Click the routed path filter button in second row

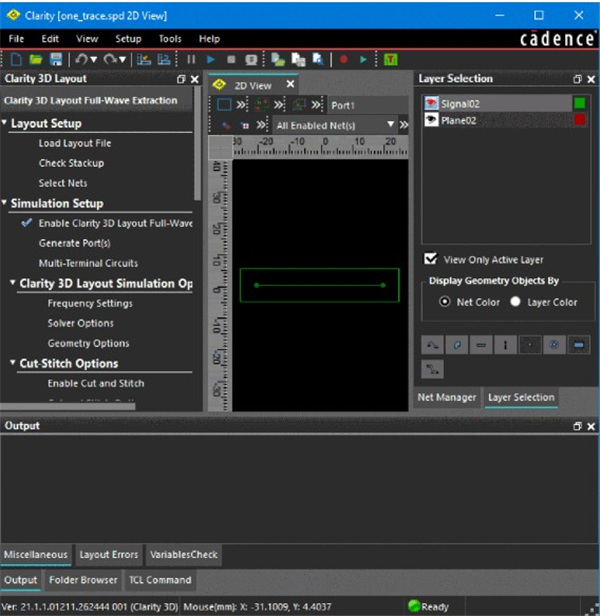(433, 369)
